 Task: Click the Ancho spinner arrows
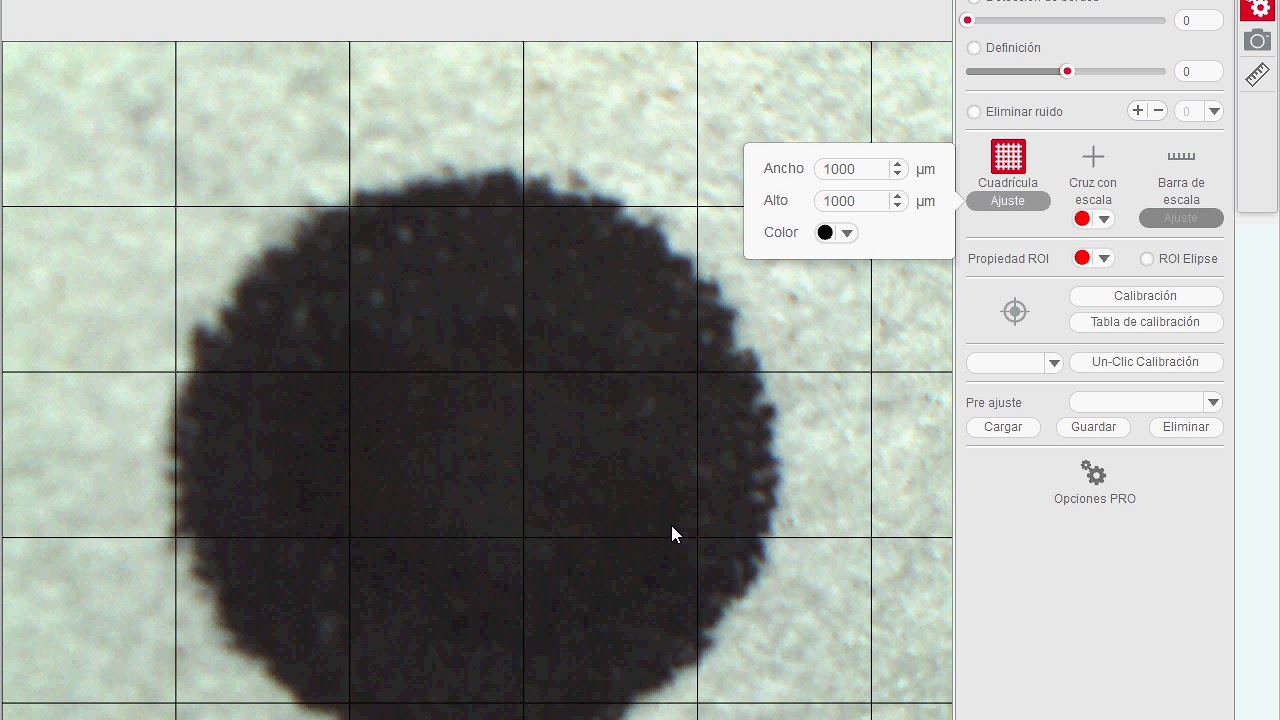coord(898,169)
